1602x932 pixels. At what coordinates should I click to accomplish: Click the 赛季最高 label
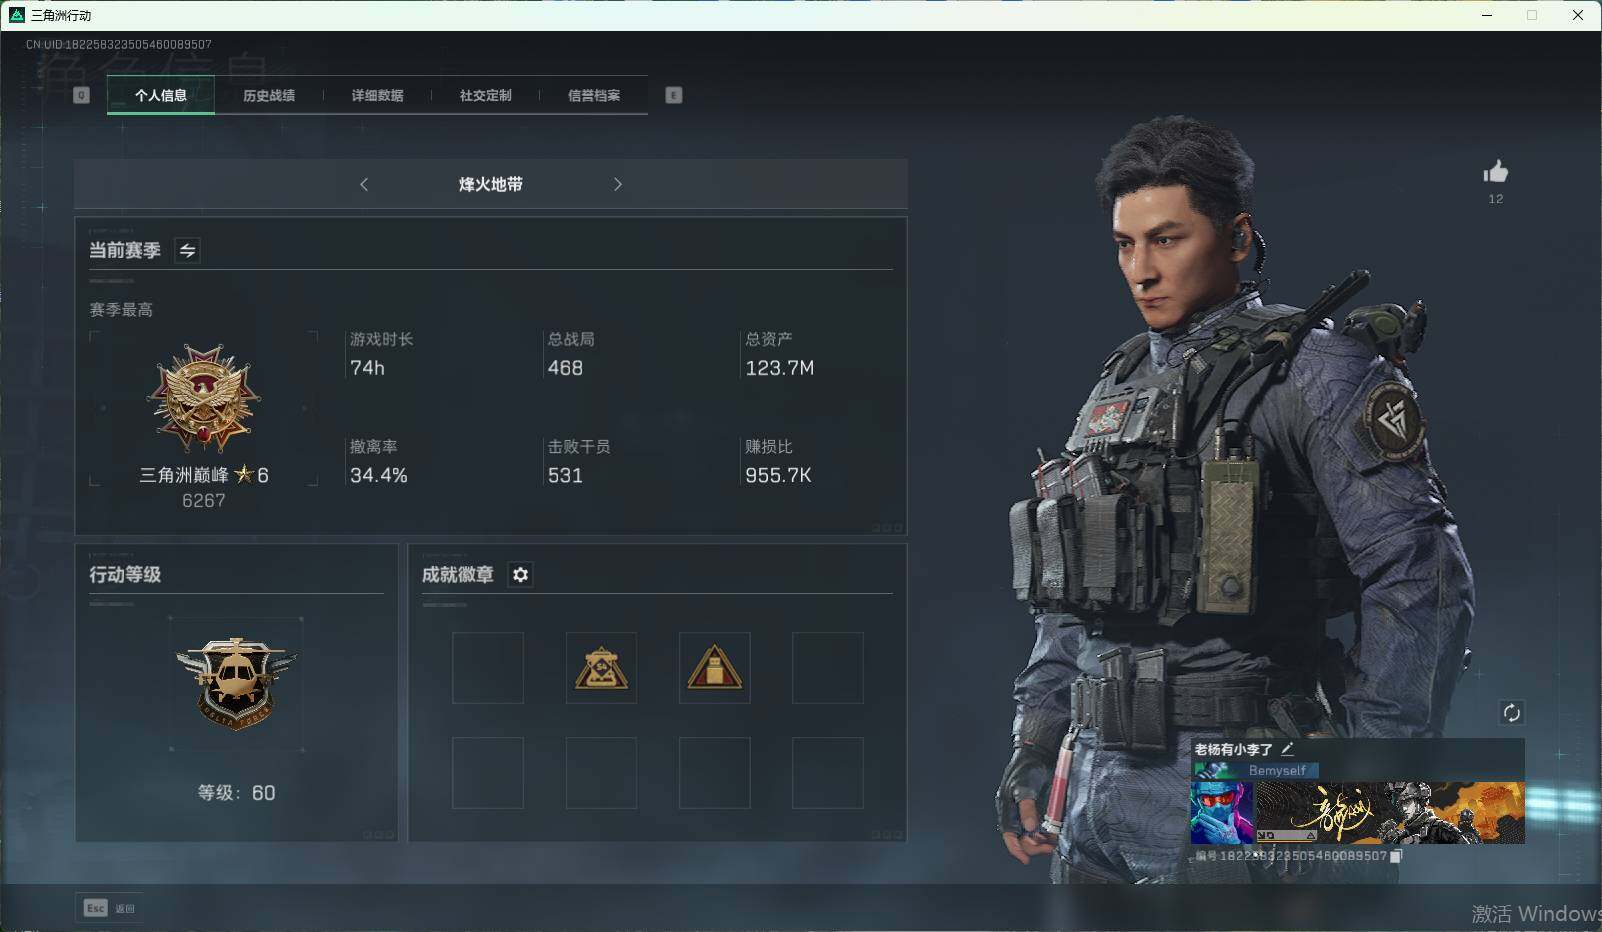[x=121, y=310]
